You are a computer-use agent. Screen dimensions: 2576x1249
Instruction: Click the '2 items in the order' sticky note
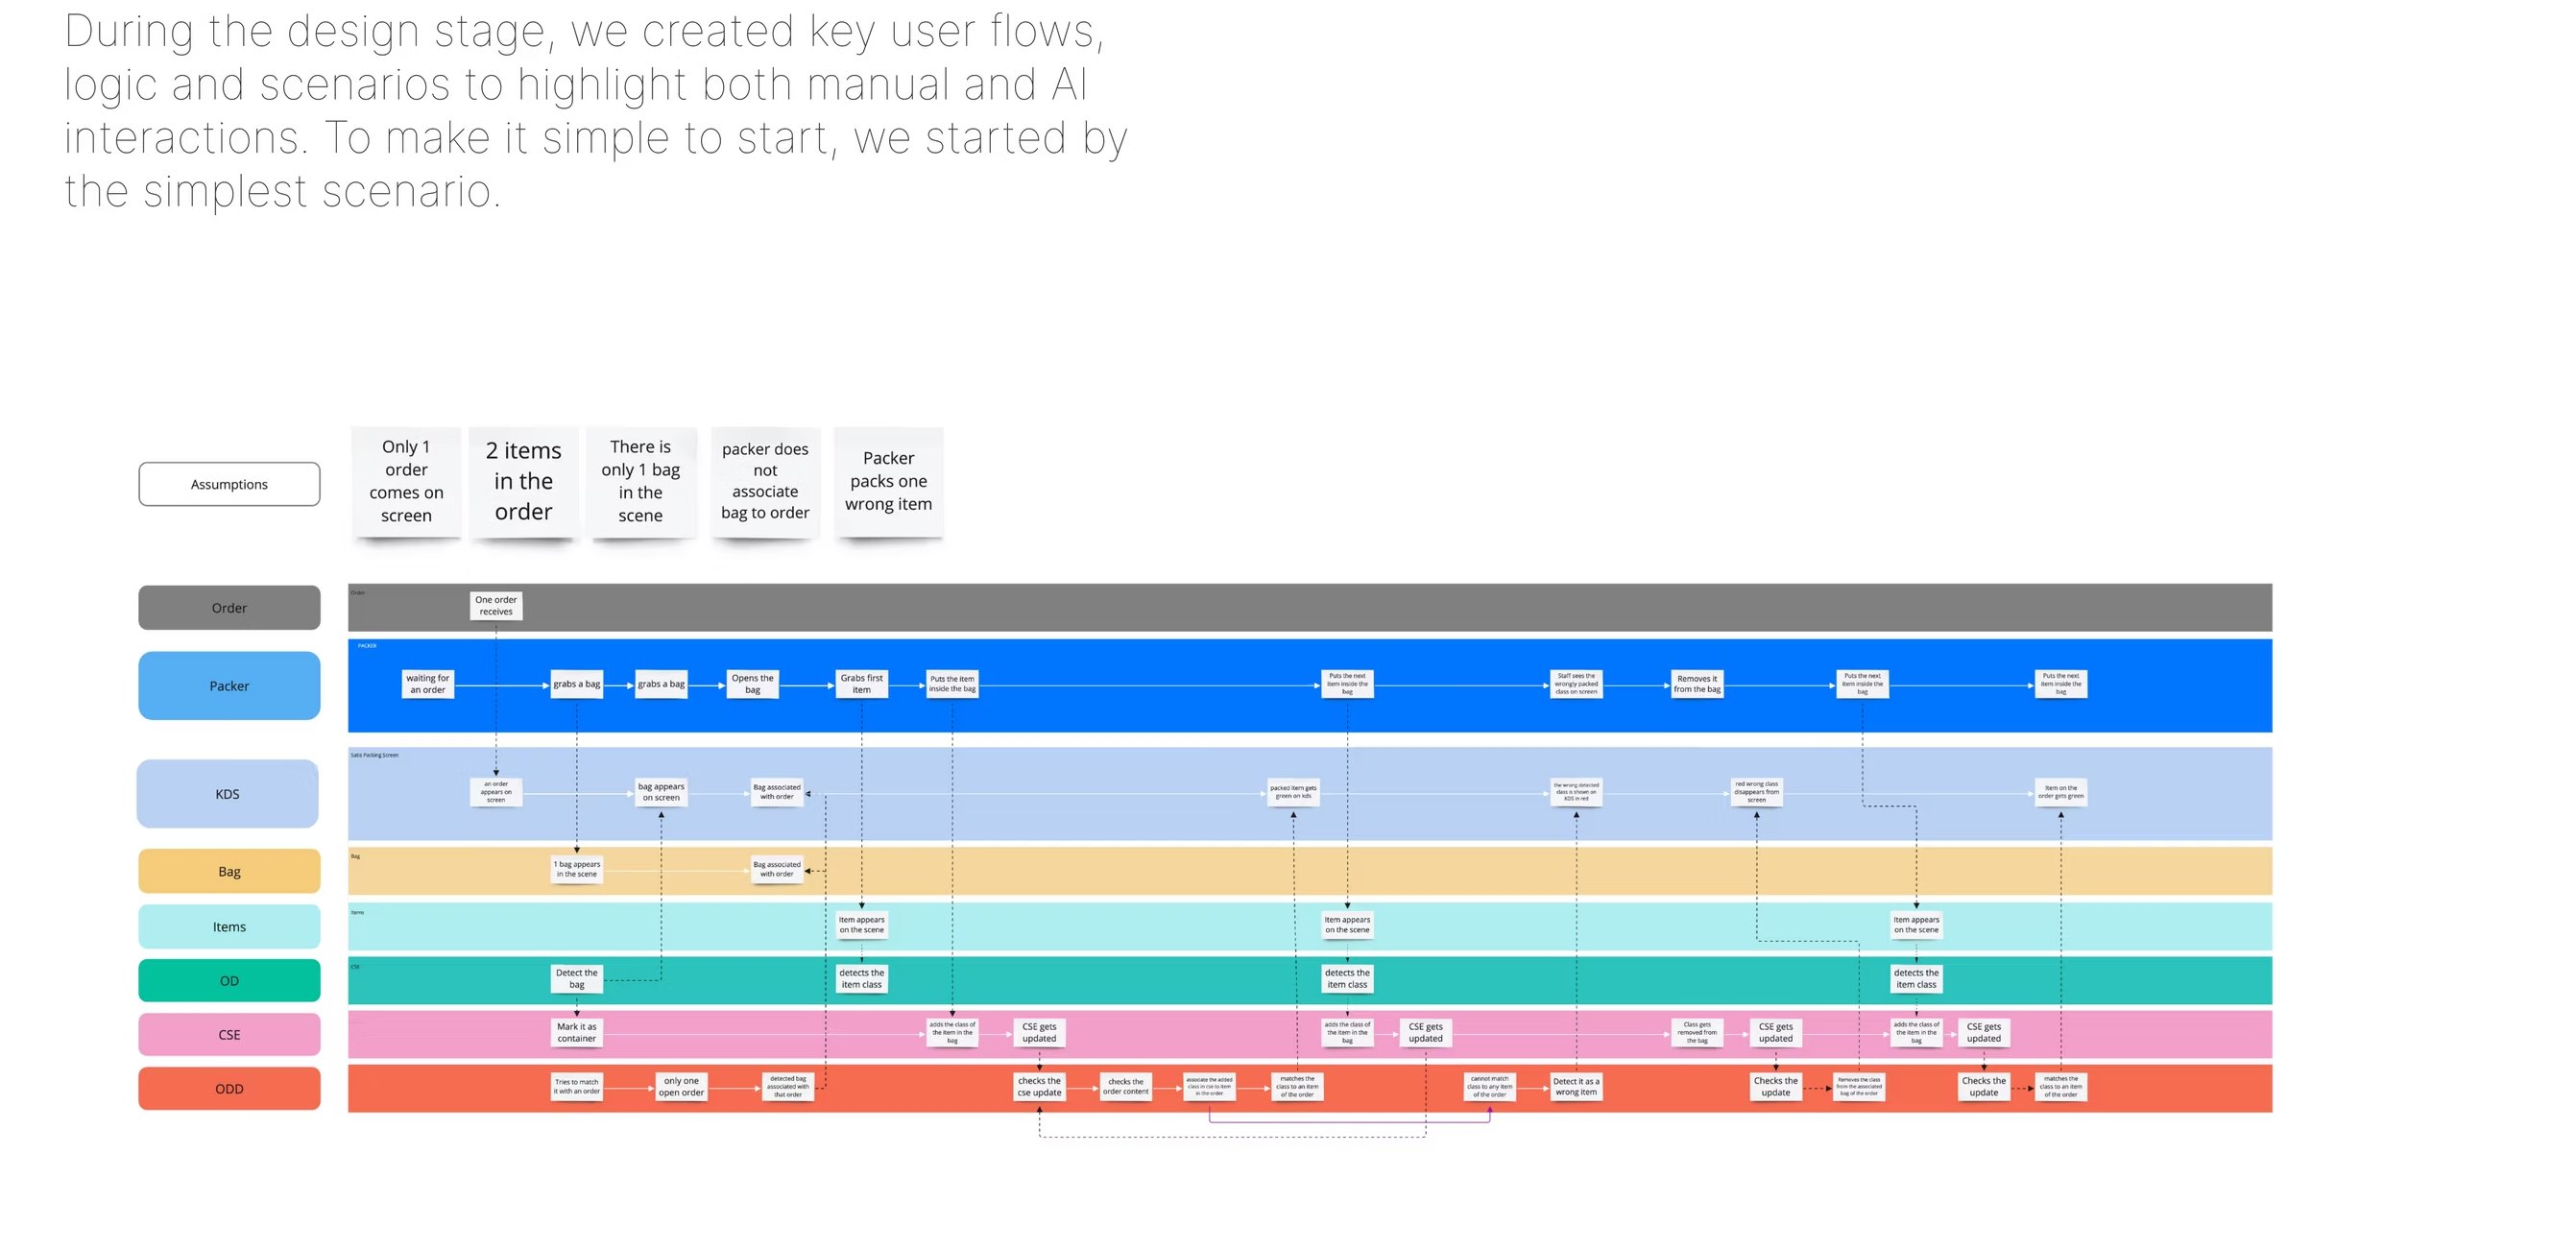click(x=523, y=482)
